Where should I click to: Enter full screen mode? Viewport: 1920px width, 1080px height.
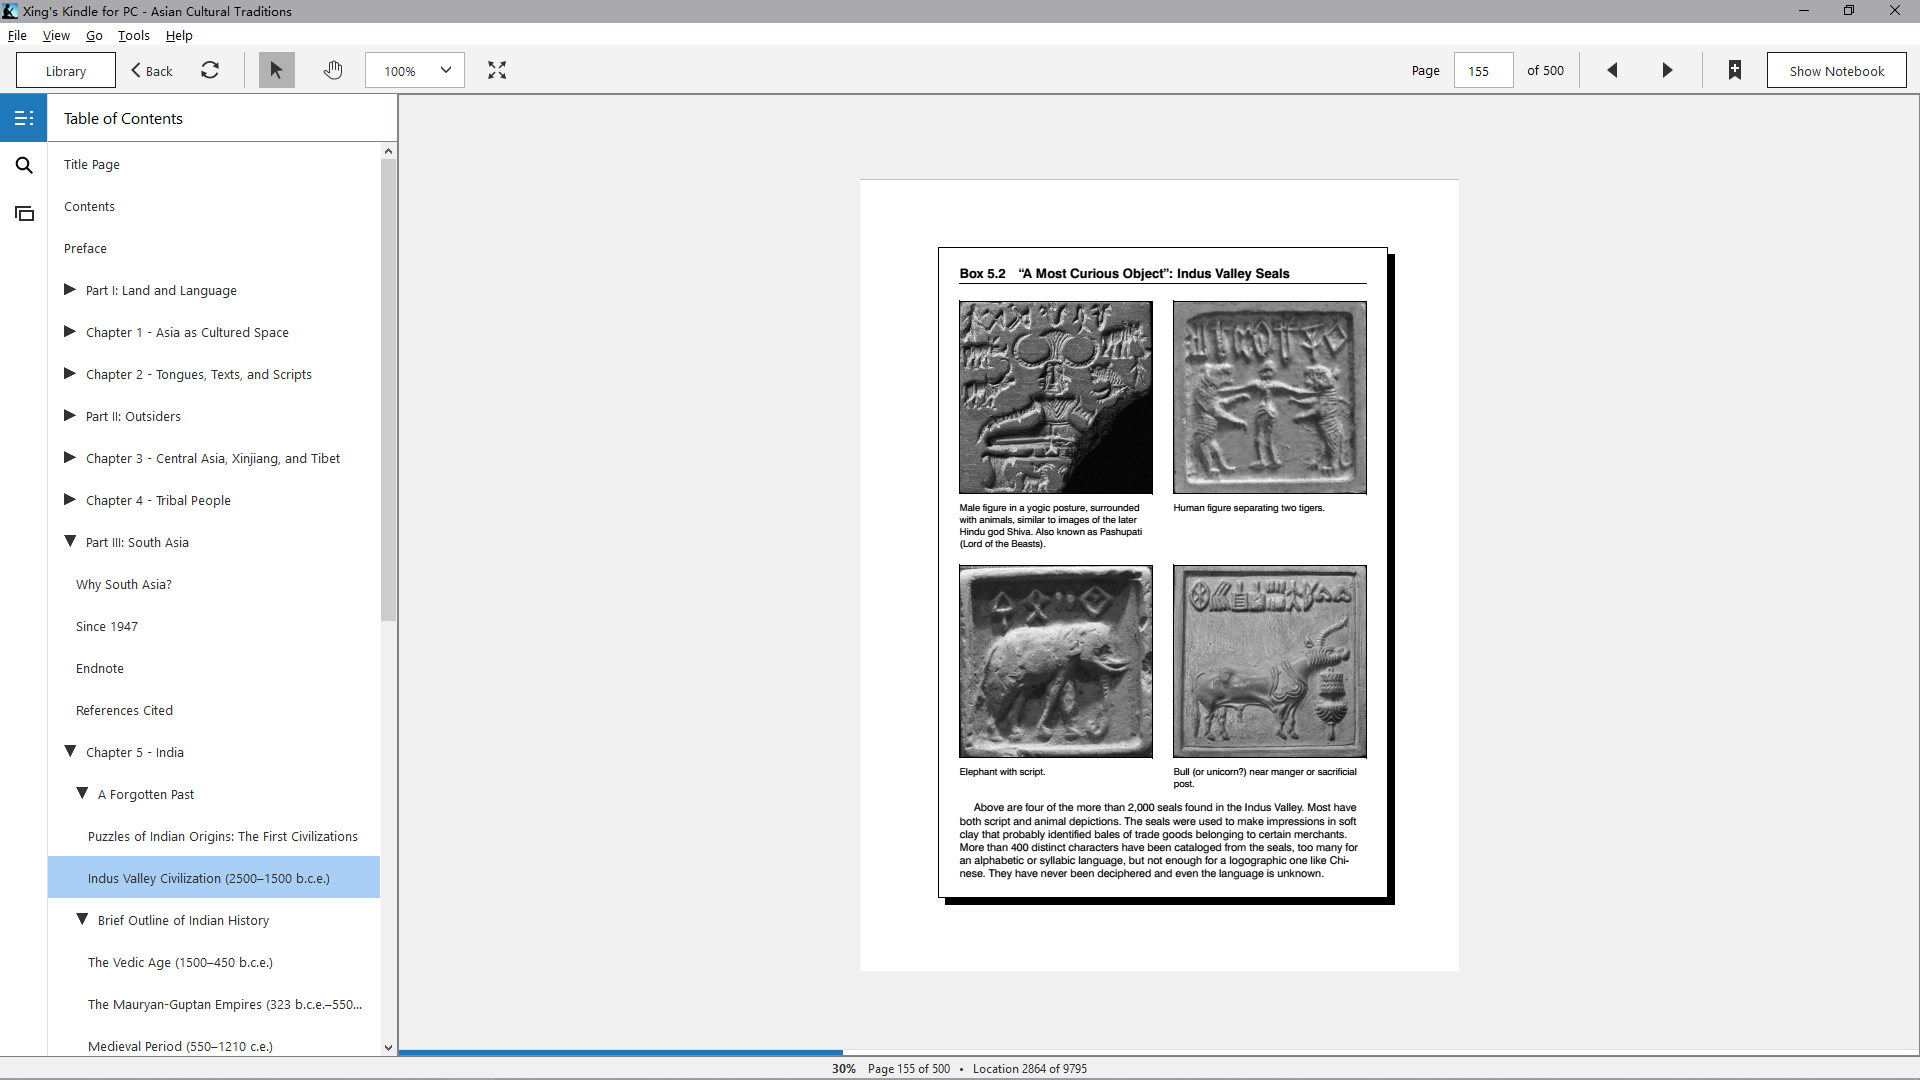click(497, 70)
